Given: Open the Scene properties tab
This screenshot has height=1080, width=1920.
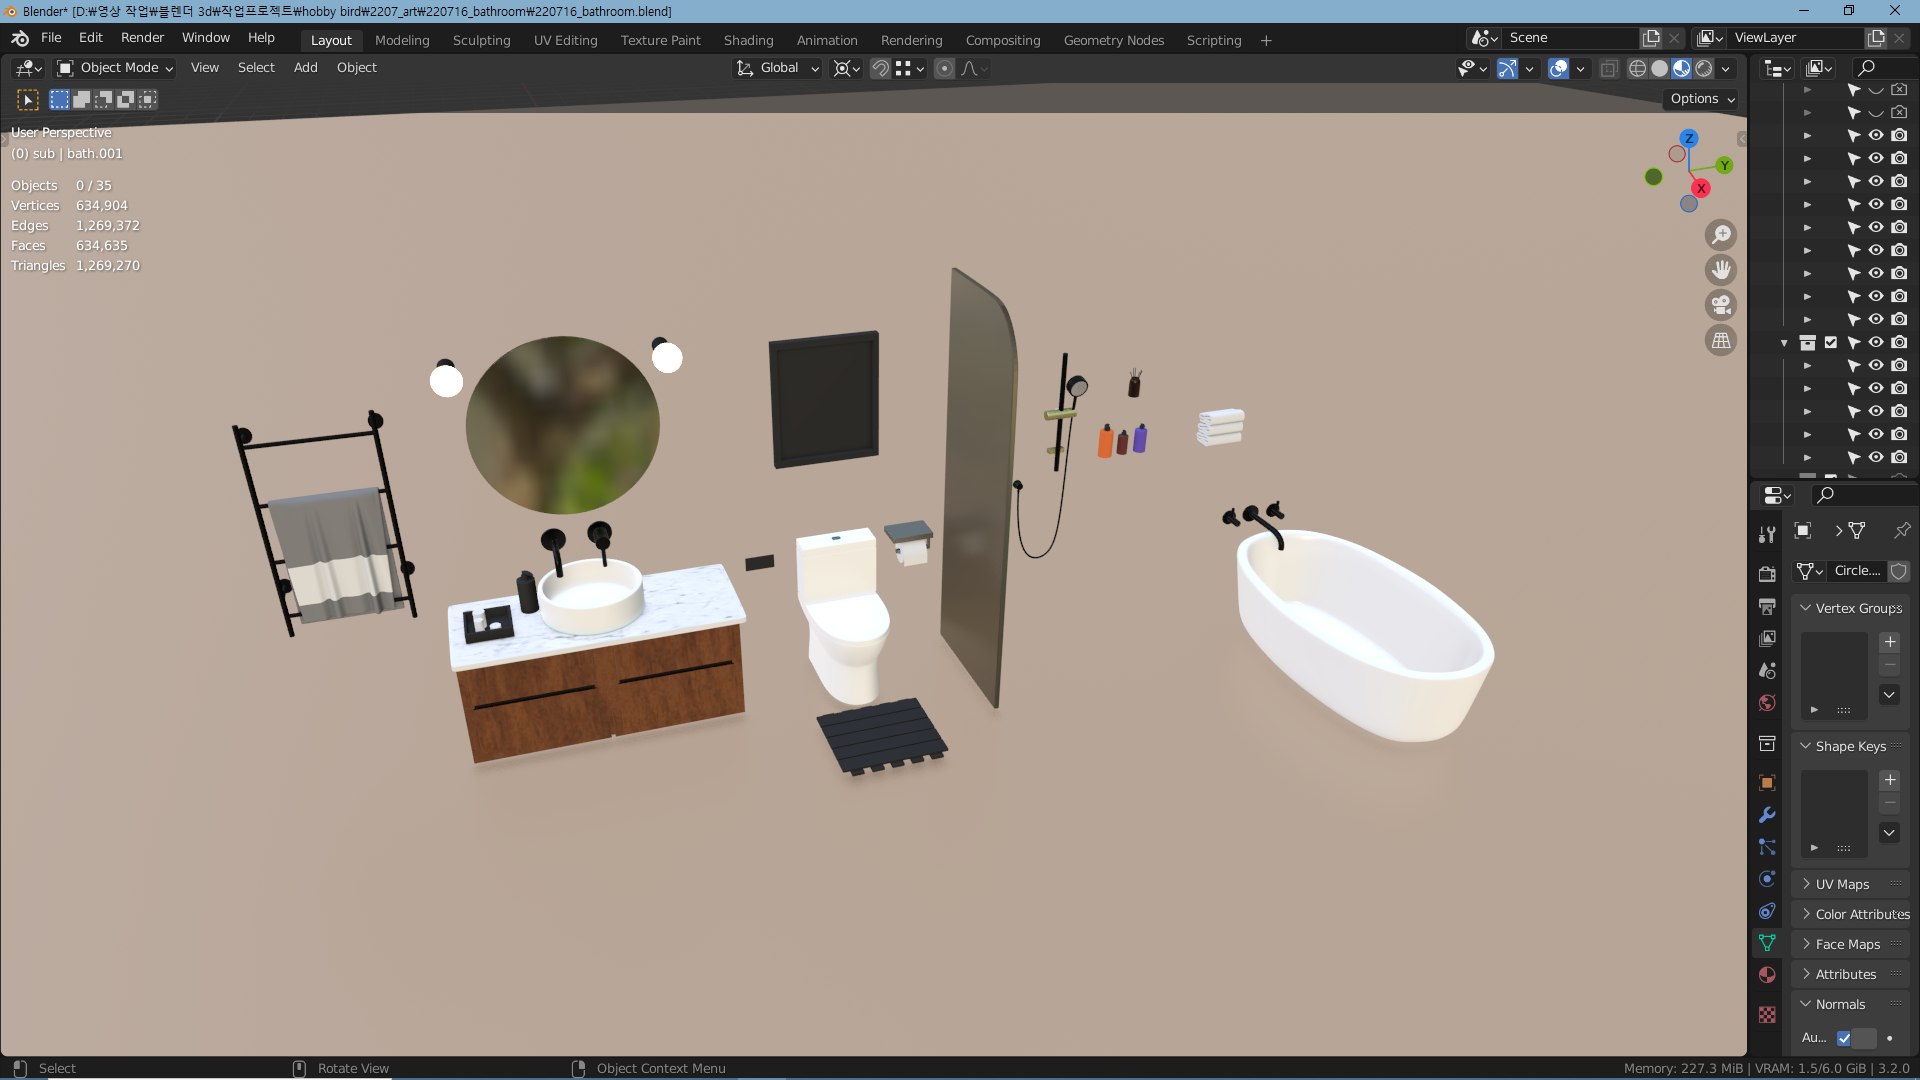Looking at the screenshot, I should 1767,670.
